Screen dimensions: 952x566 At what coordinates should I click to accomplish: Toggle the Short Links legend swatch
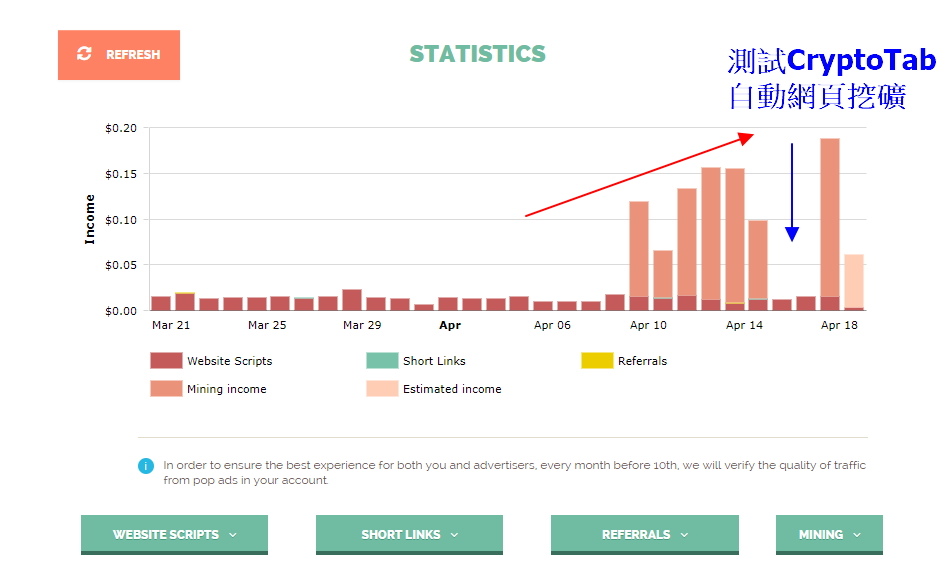[382, 361]
